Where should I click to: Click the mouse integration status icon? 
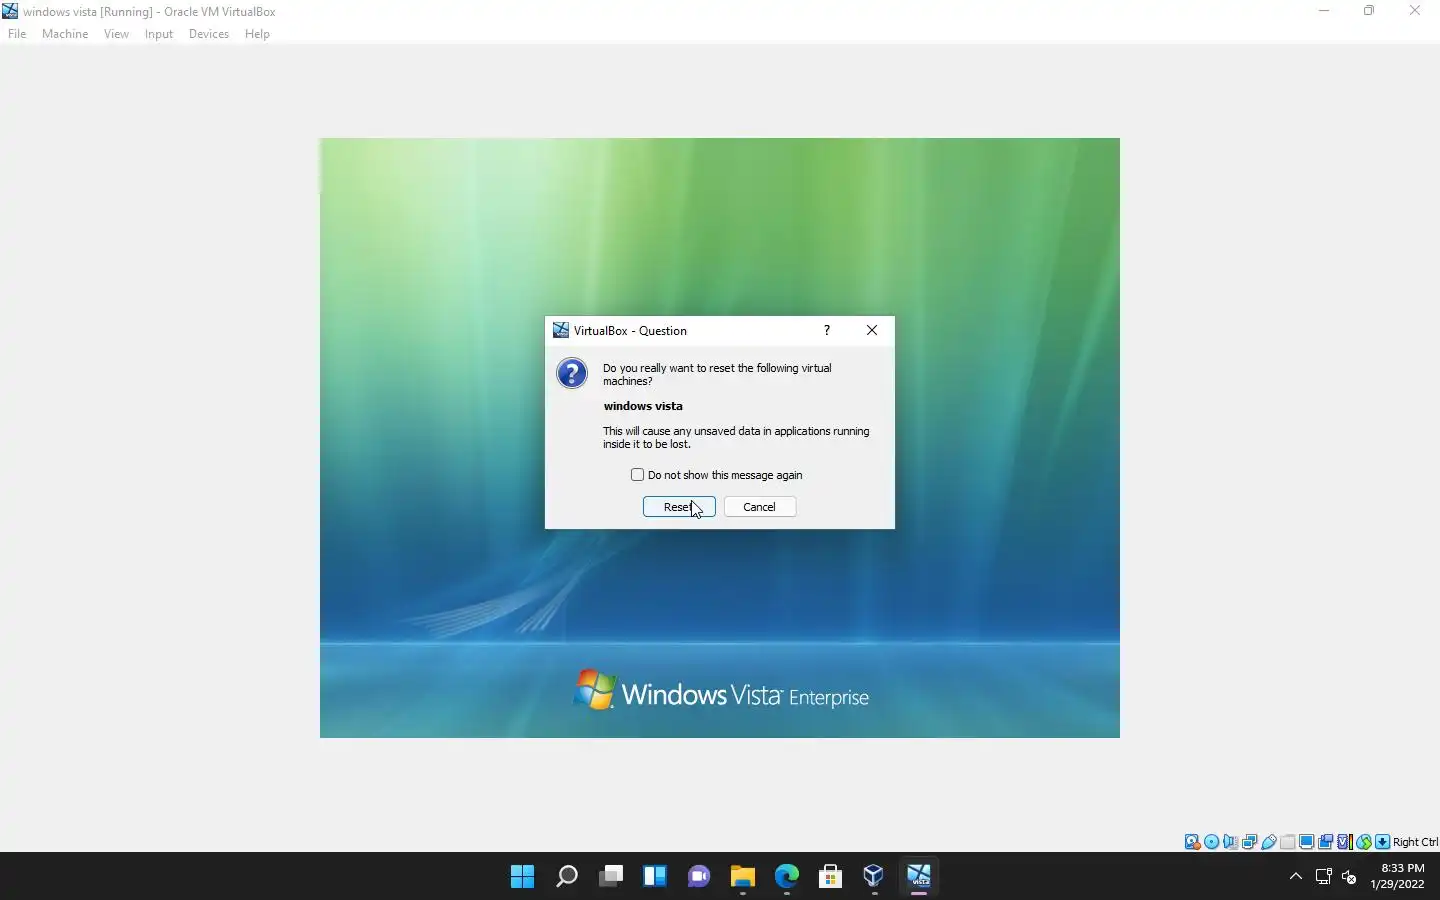1364,842
